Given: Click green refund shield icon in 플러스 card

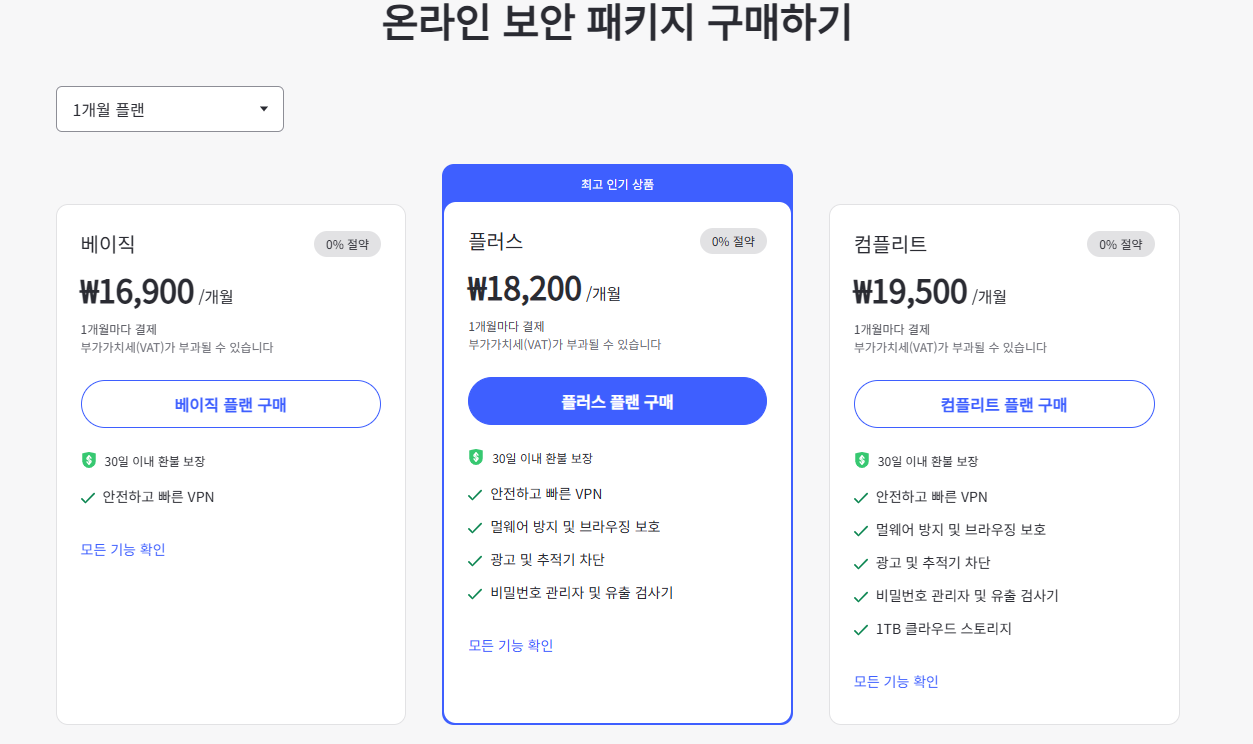Looking at the screenshot, I should (476, 457).
